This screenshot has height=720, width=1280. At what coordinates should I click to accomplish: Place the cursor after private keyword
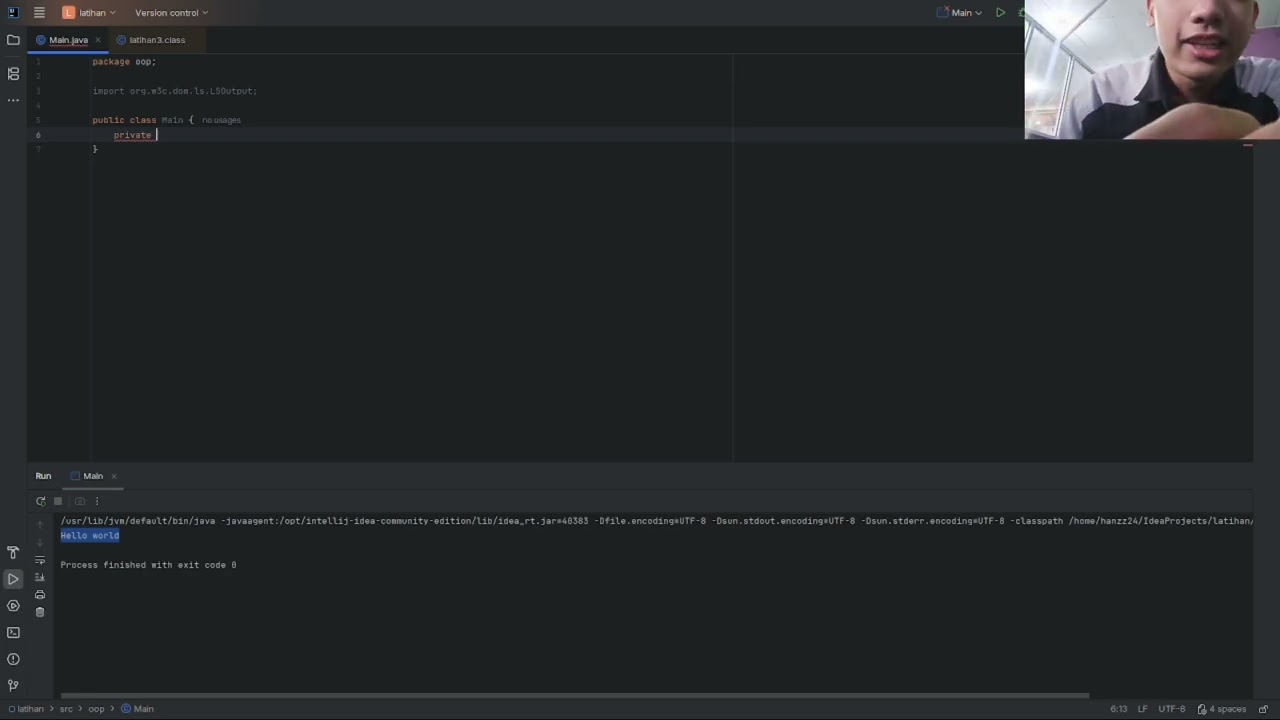(156, 135)
